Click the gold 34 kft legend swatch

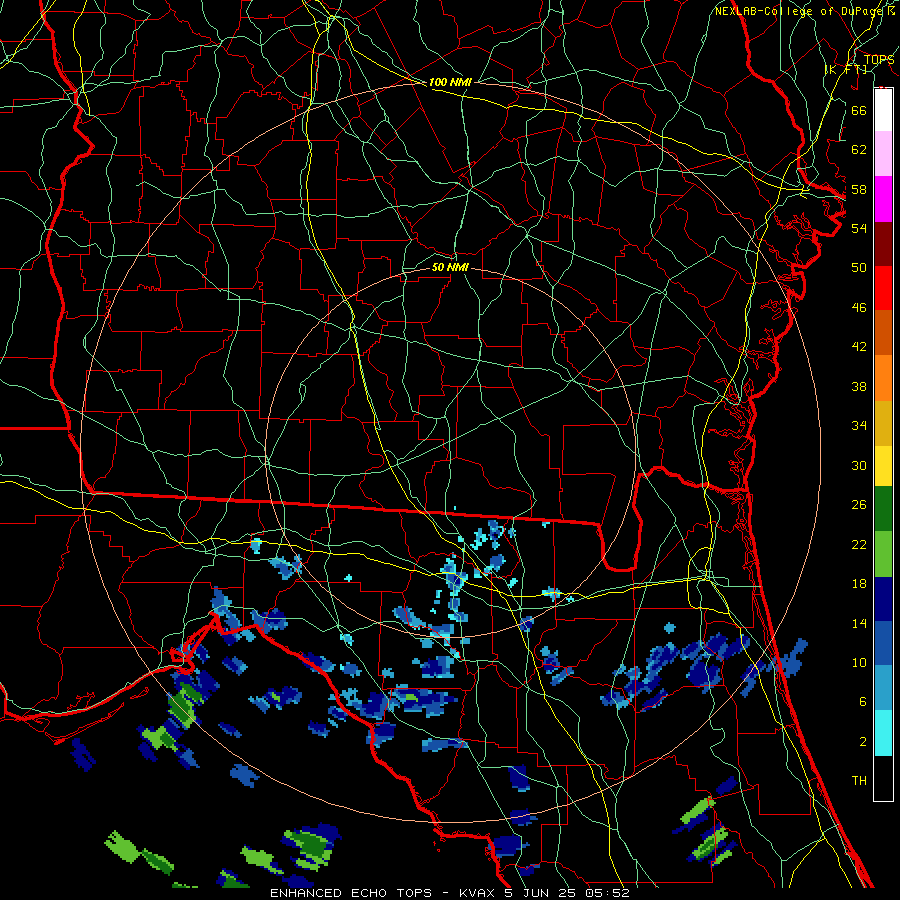(883, 424)
